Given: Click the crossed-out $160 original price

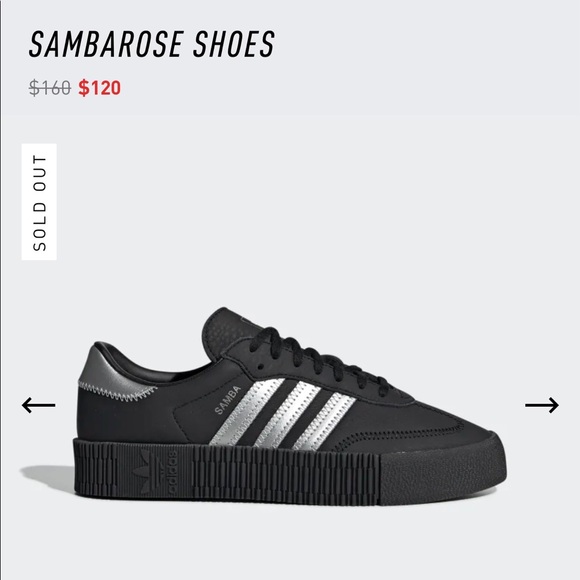Looking at the screenshot, I should click(x=50, y=88).
